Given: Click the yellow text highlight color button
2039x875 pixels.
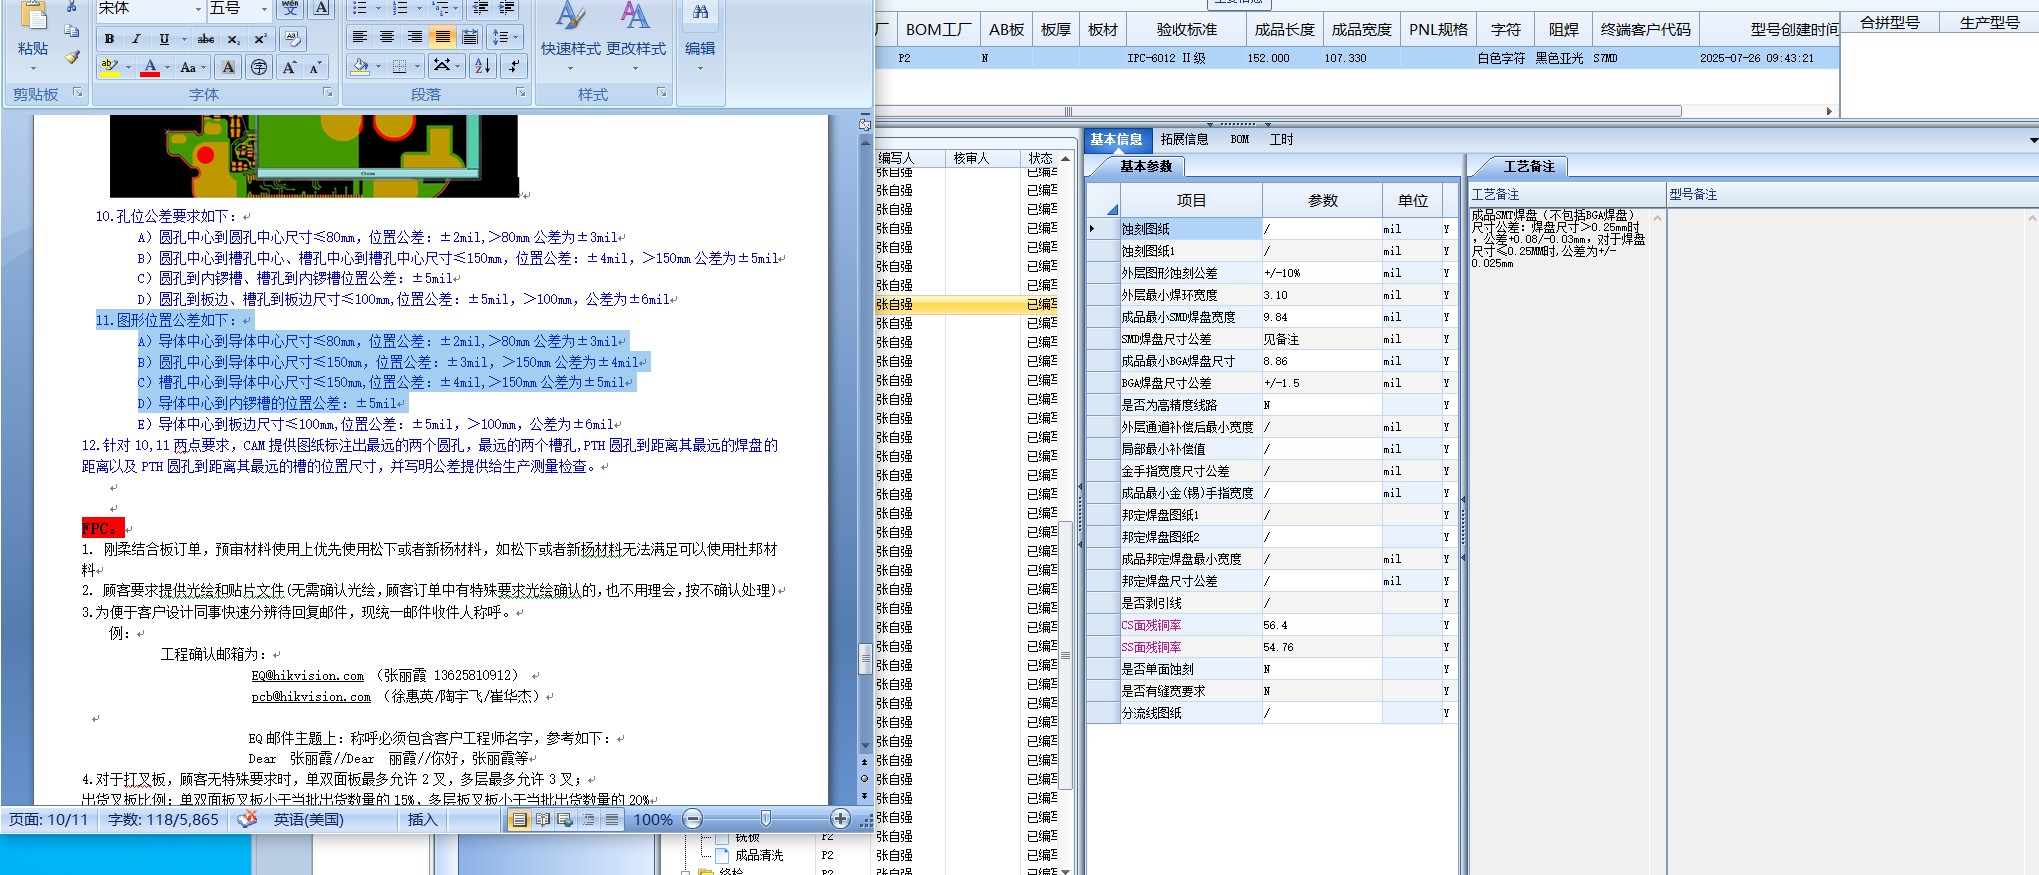Looking at the screenshot, I should (109, 67).
